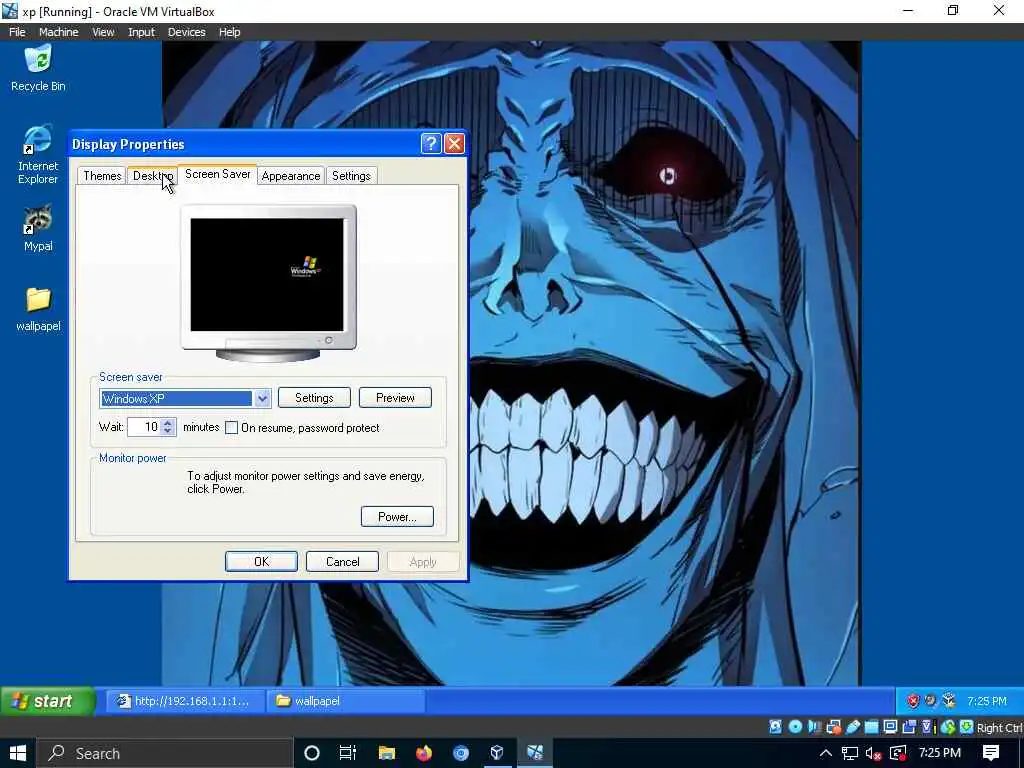Click the VirtualBox keyboard capture green arrow
This screenshot has width=1024, height=768.
(x=967, y=727)
